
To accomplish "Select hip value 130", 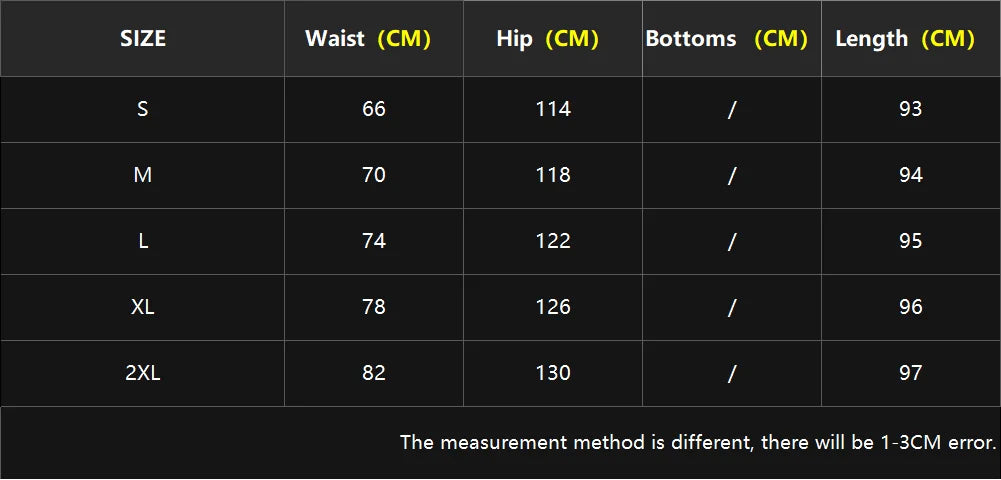I will [x=553, y=373].
